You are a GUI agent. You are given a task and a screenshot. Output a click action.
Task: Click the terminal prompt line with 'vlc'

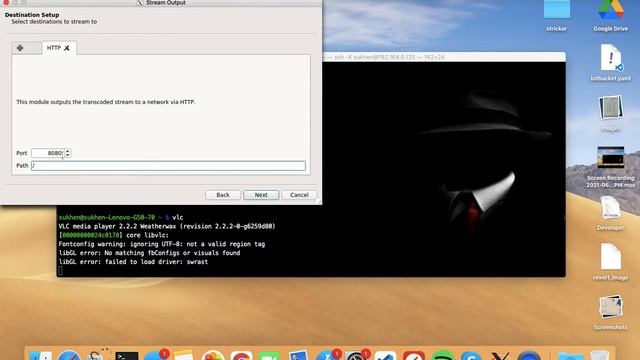coord(121,217)
